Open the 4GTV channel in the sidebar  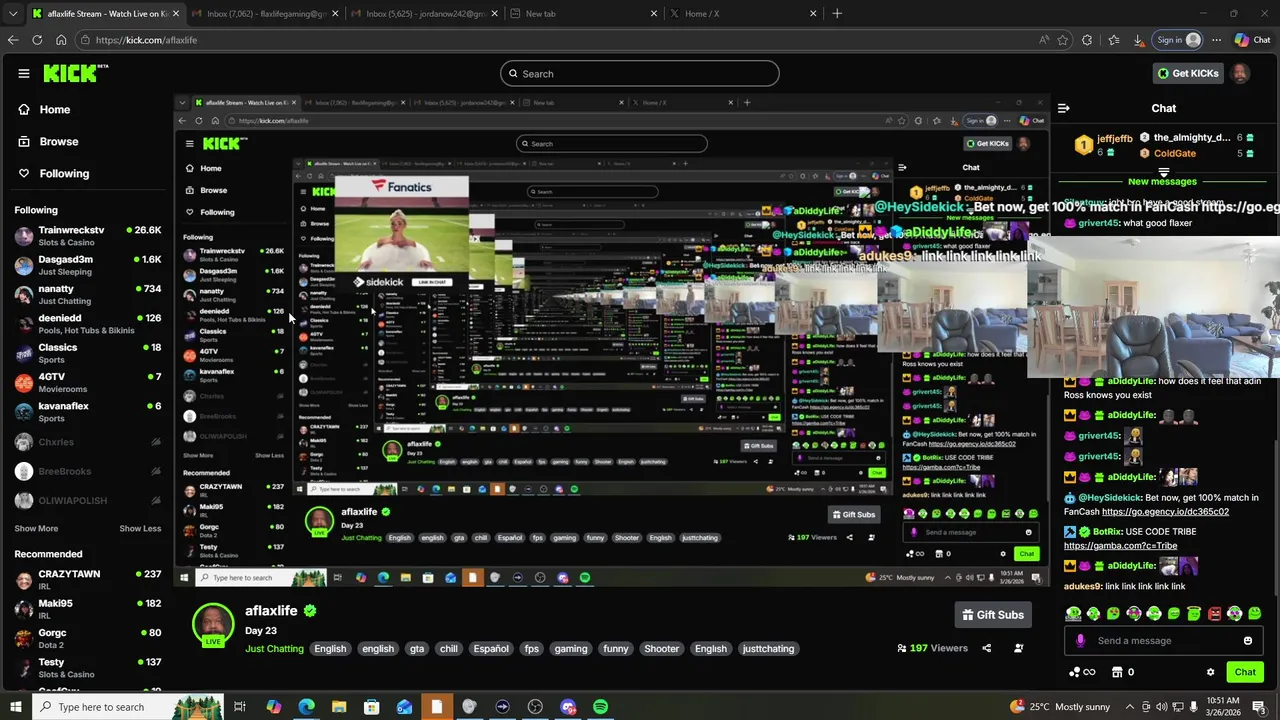point(86,382)
